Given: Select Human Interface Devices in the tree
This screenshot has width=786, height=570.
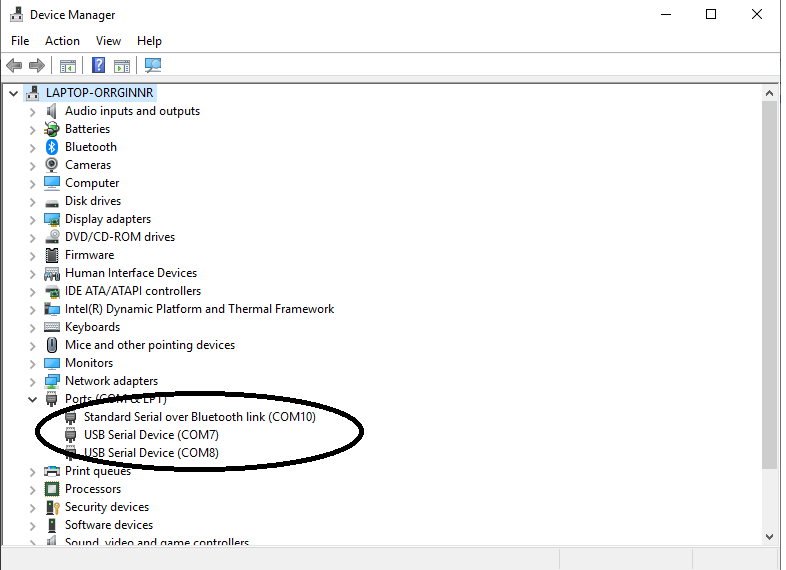Looking at the screenshot, I should point(131,273).
